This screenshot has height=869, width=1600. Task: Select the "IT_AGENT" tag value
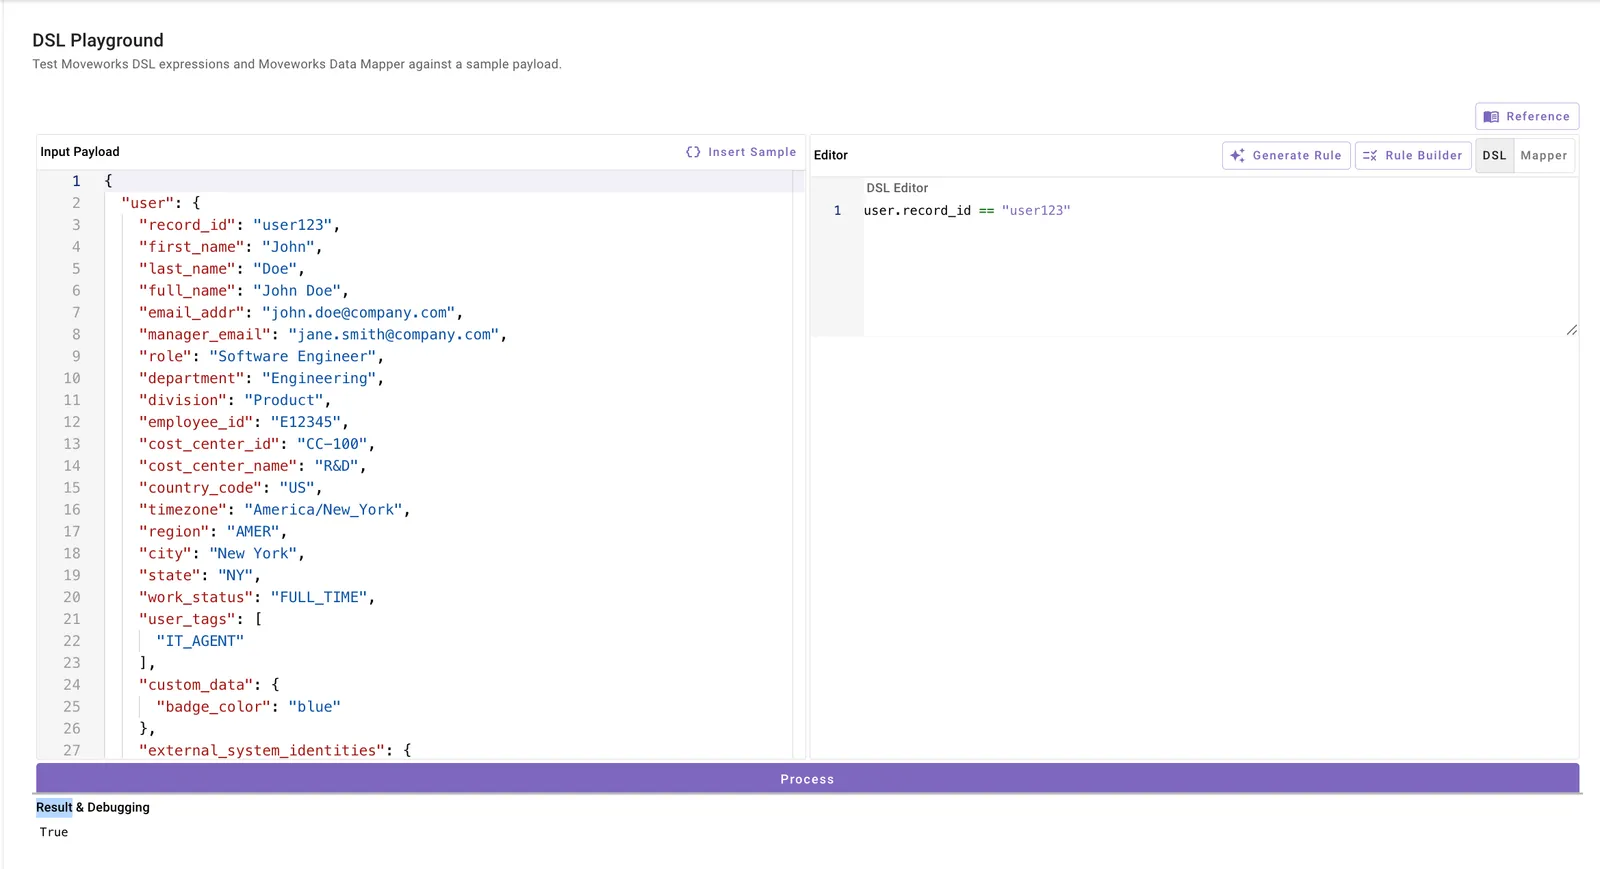(x=200, y=642)
